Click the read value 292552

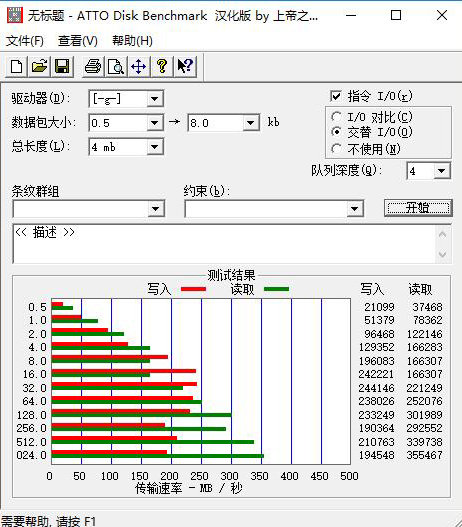tap(425, 428)
